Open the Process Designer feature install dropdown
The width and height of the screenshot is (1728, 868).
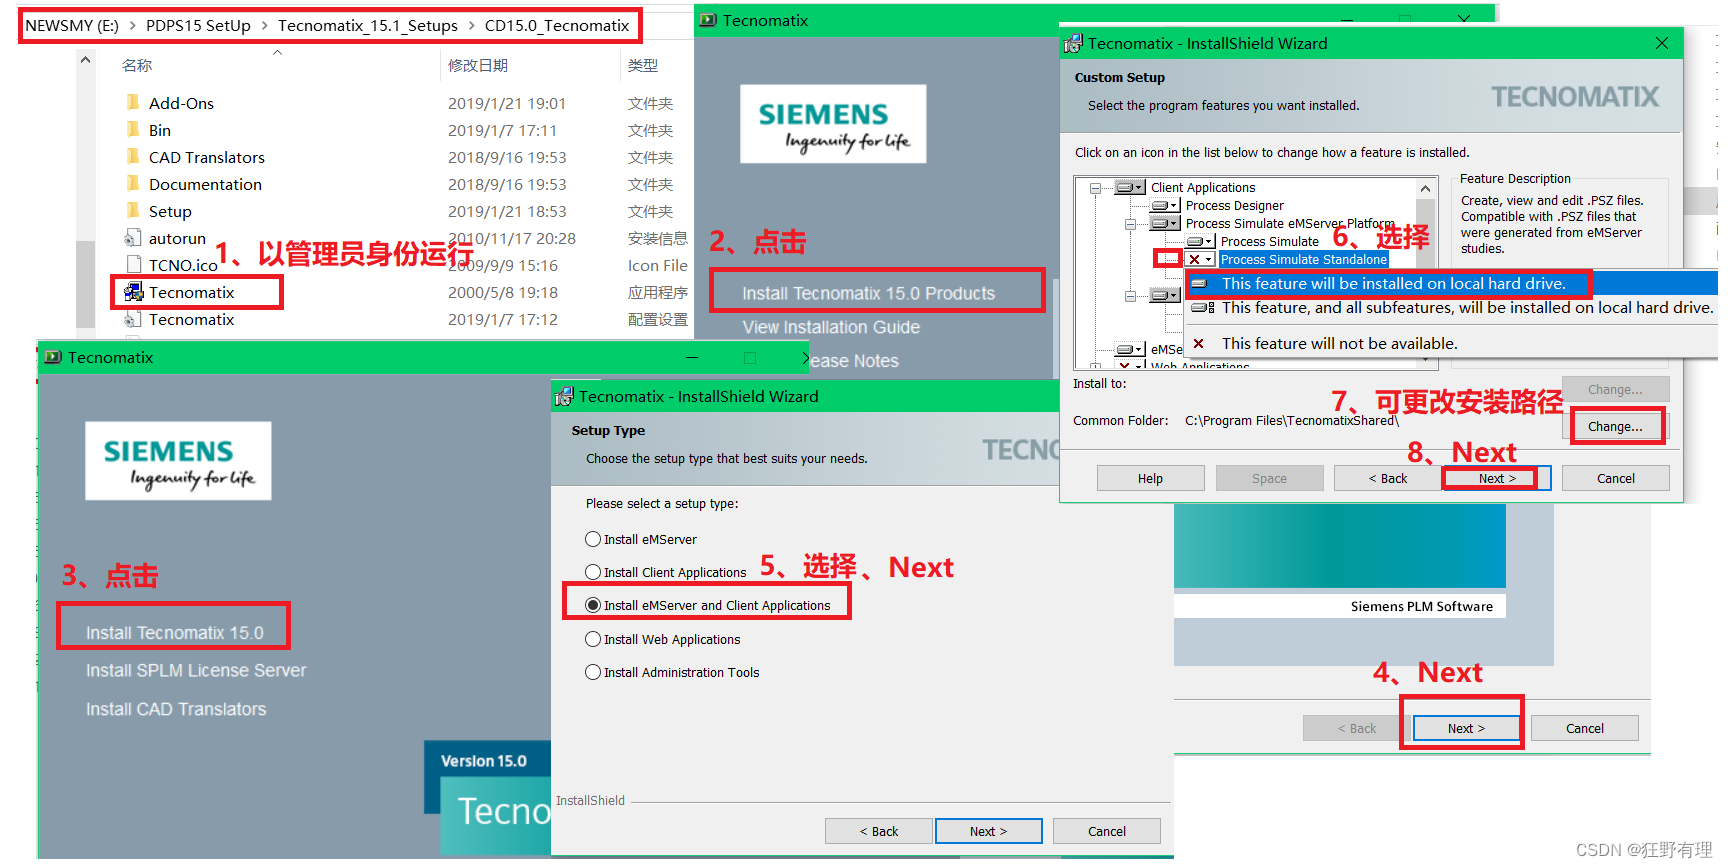click(1165, 206)
